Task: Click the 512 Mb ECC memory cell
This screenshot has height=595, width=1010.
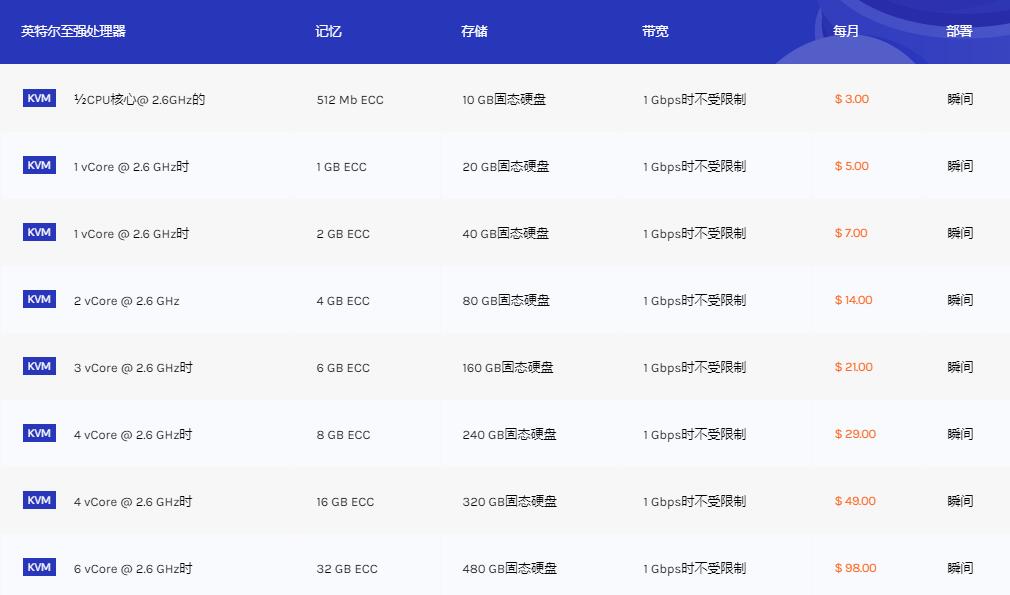Action: [350, 100]
